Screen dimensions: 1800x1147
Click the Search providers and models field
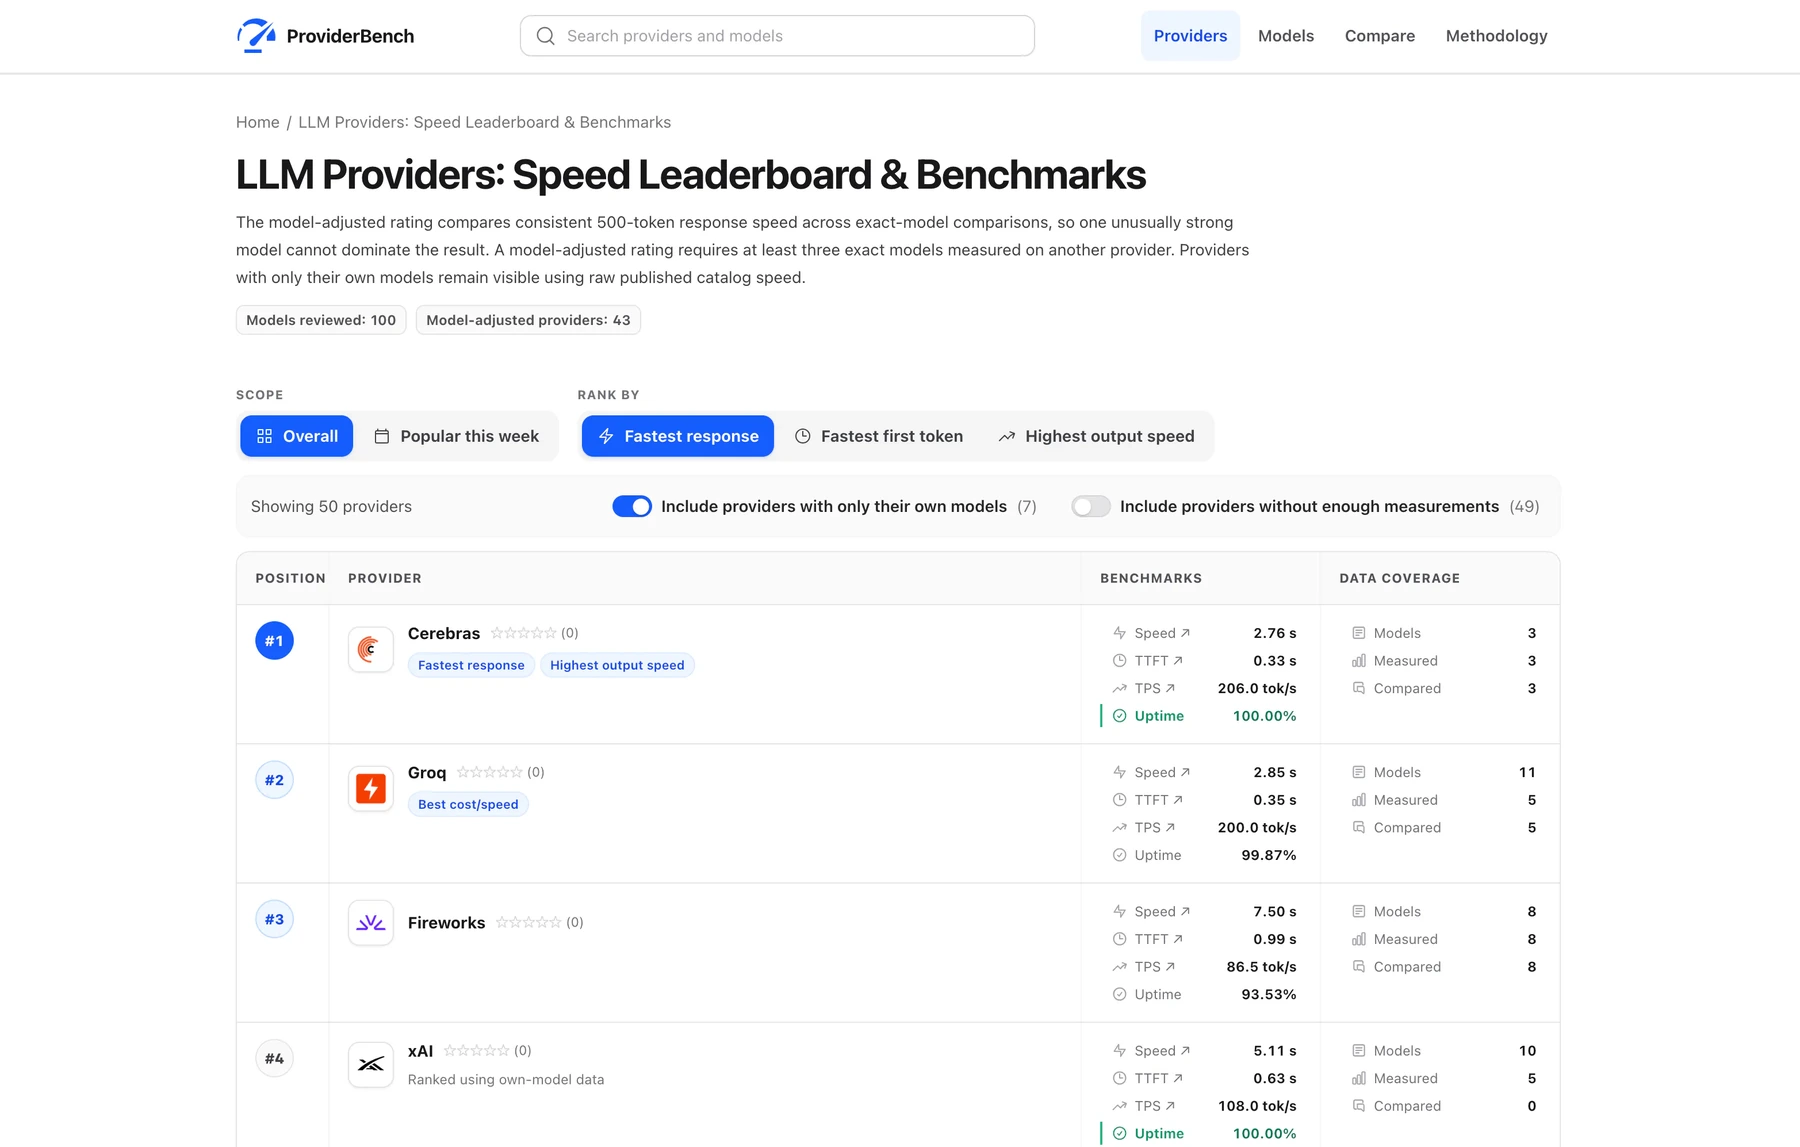click(x=777, y=36)
